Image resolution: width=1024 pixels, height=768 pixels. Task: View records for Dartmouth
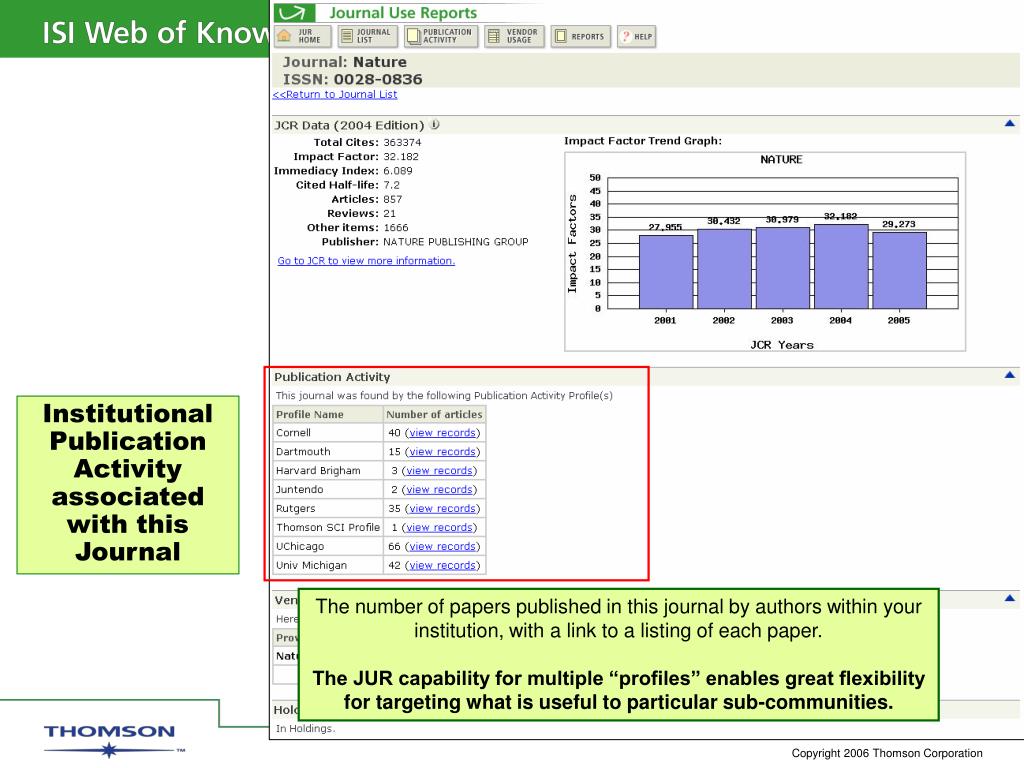click(x=442, y=451)
